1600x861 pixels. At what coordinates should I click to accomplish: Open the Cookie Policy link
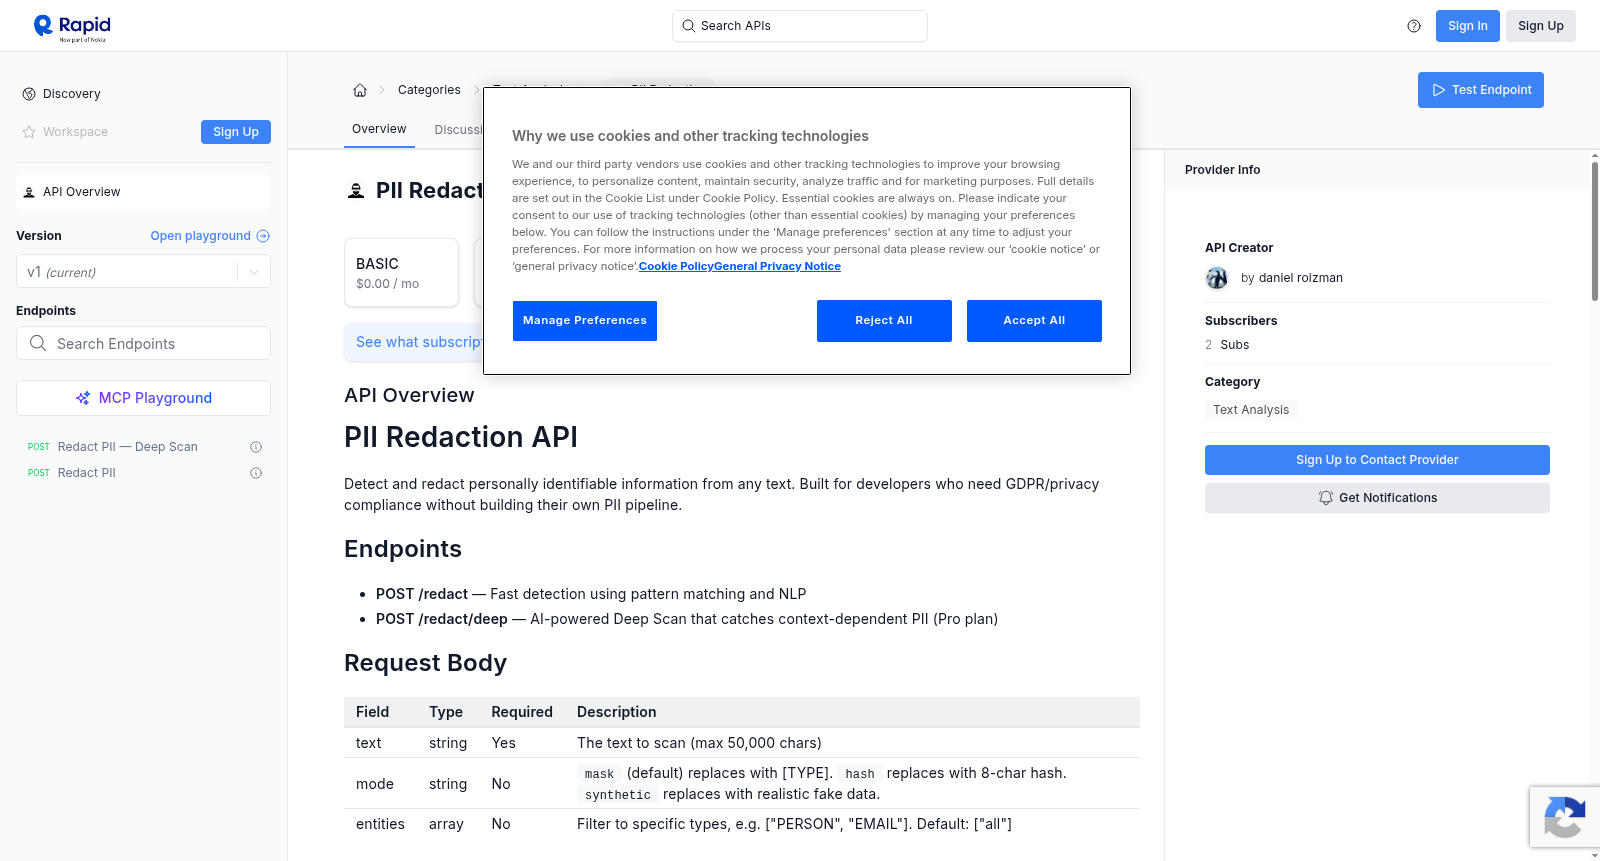676,266
